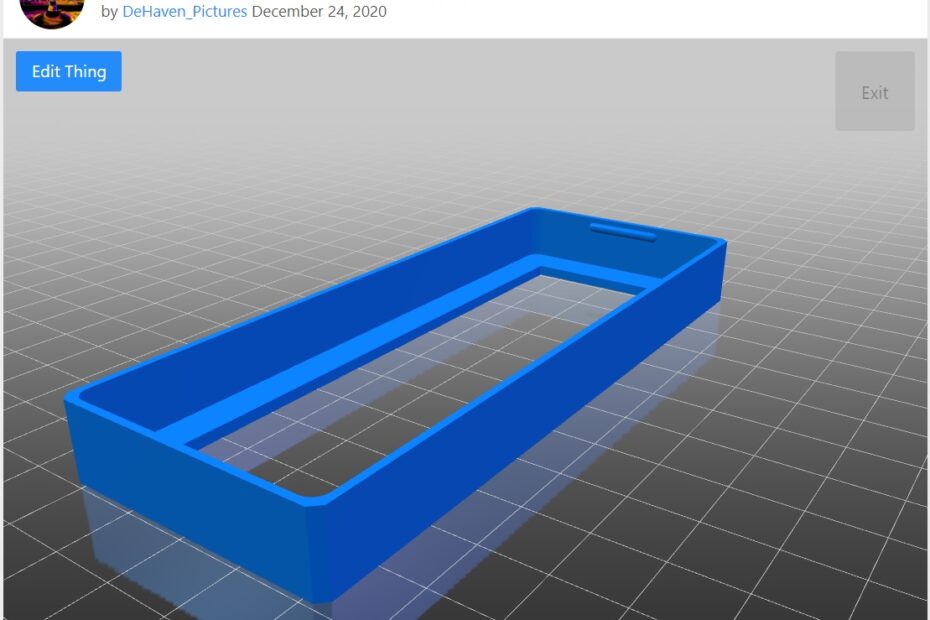Click the date December 24, 2020
The image size is (930, 620).
(x=319, y=11)
